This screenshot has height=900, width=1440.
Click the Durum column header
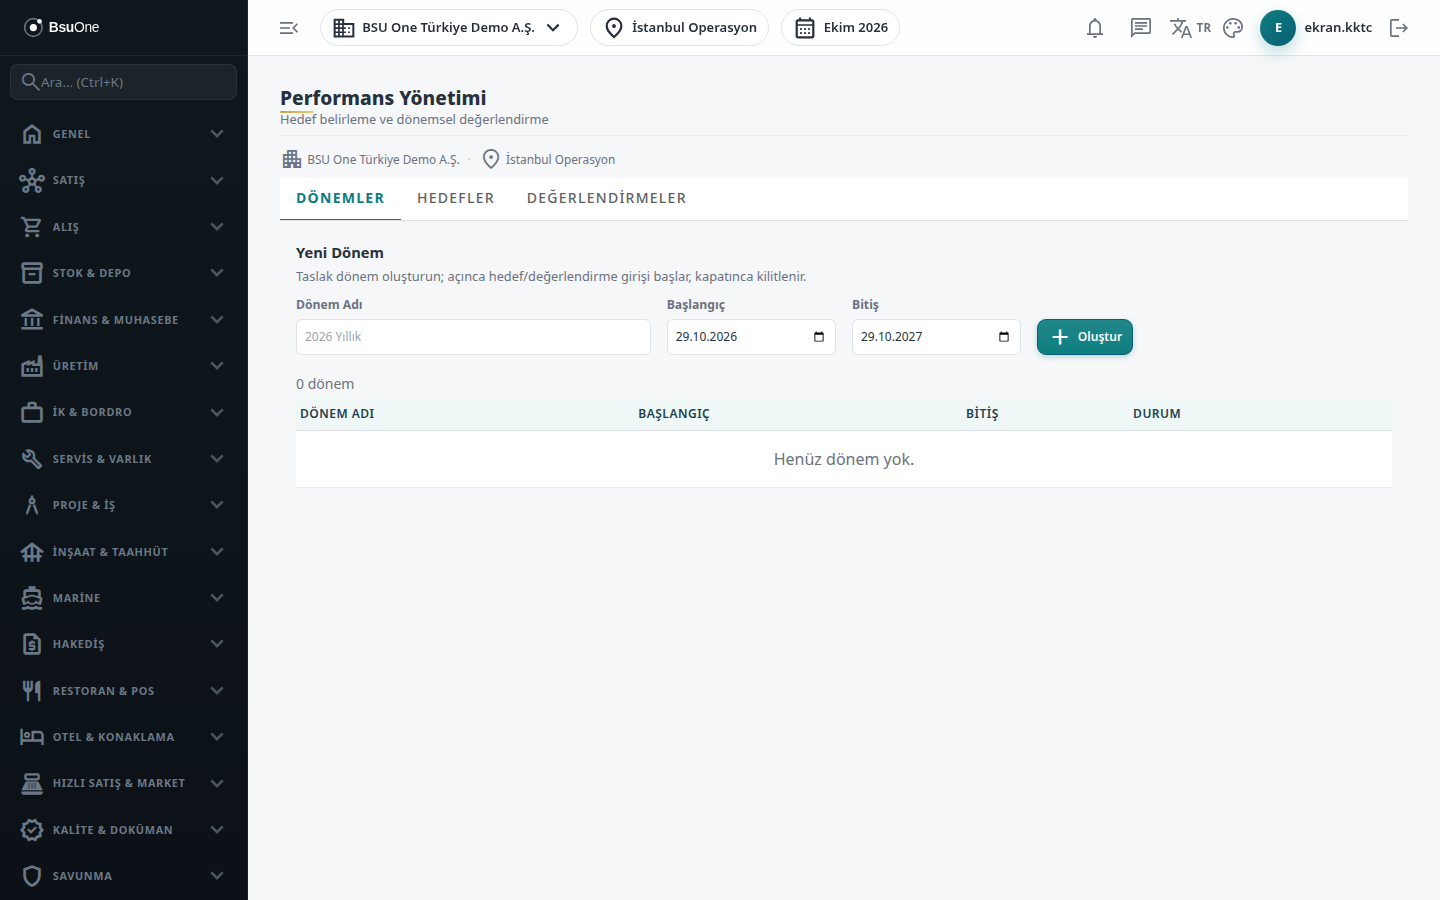(x=1157, y=414)
